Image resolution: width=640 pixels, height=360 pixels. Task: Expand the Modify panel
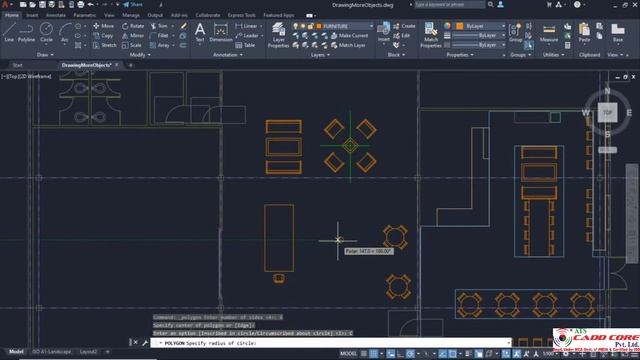tap(140, 55)
